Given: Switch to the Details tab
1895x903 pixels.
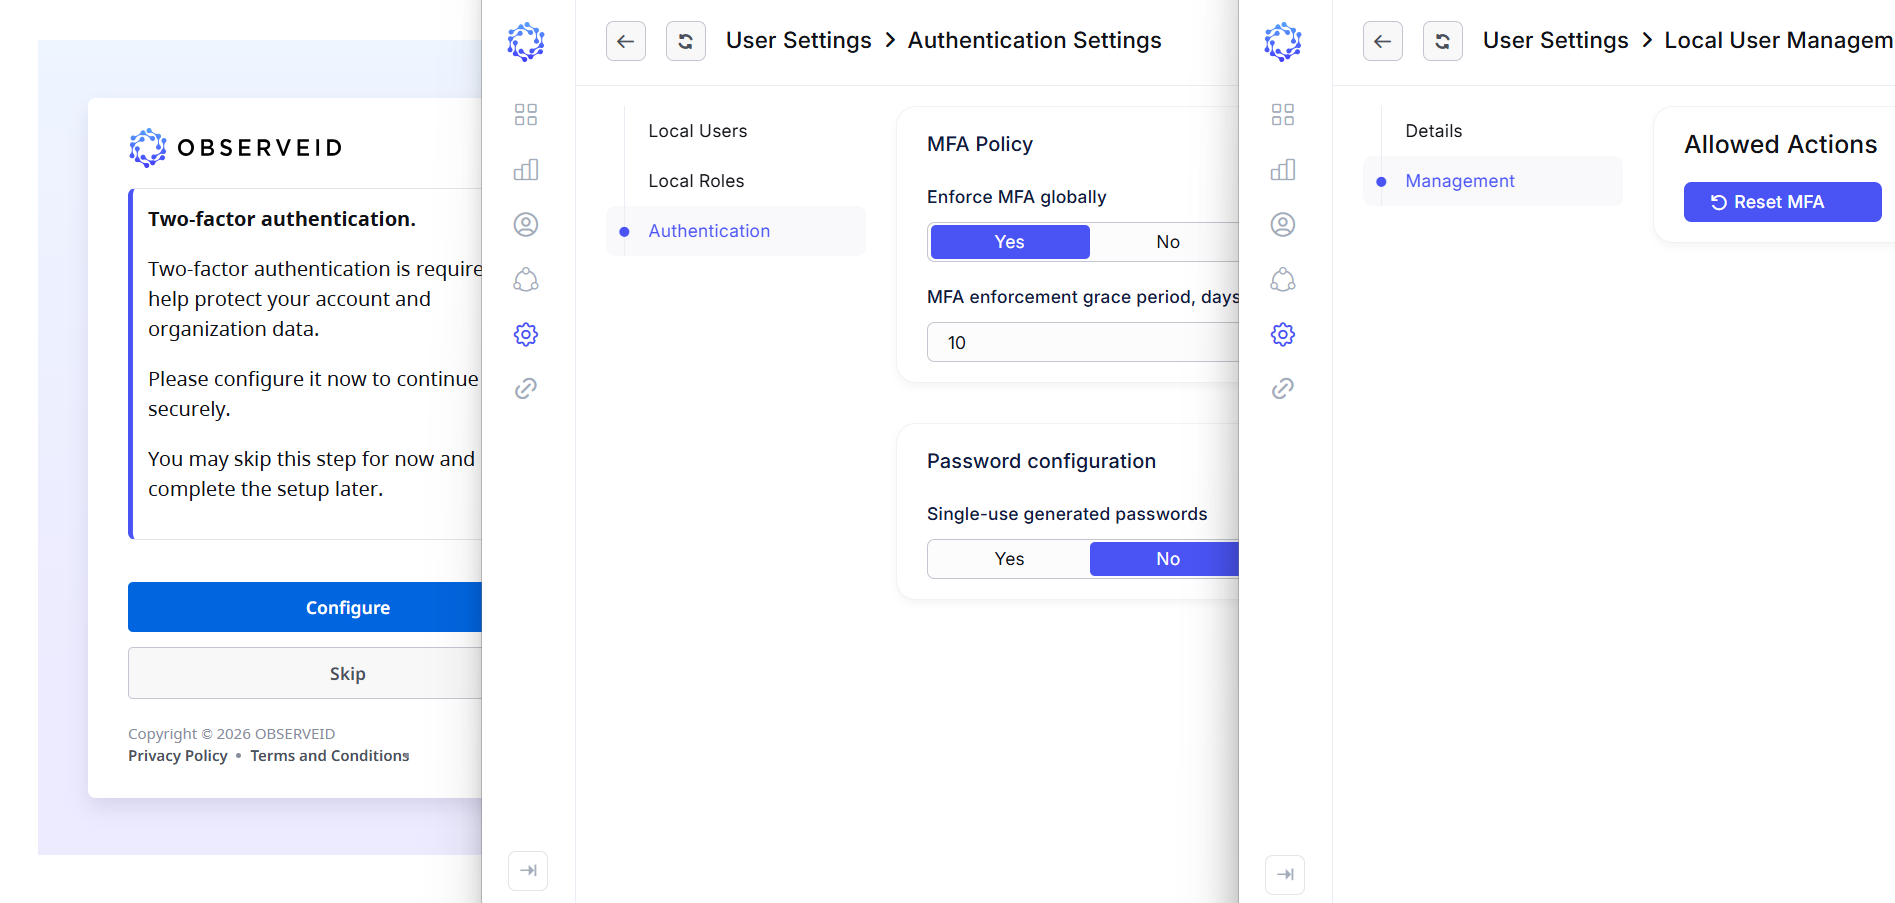Looking at the screenshot, I should pos(1434,131).
